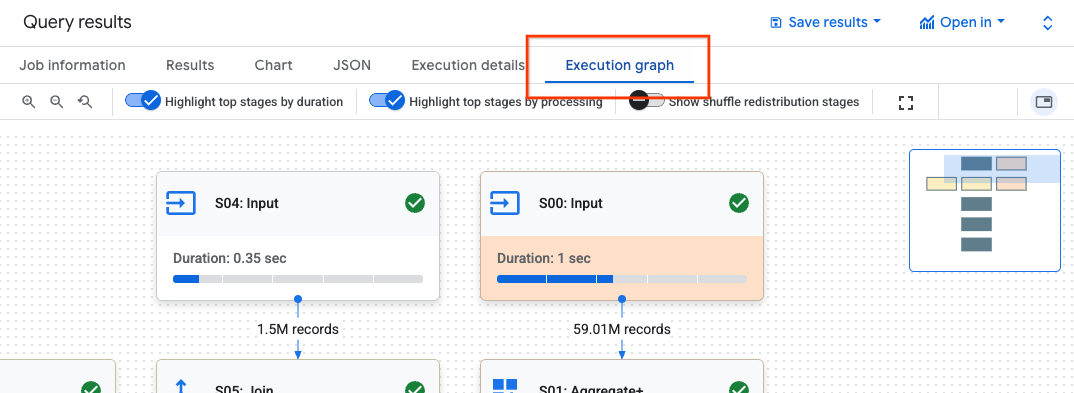Reset the graph zoom level

coord(85,102)
